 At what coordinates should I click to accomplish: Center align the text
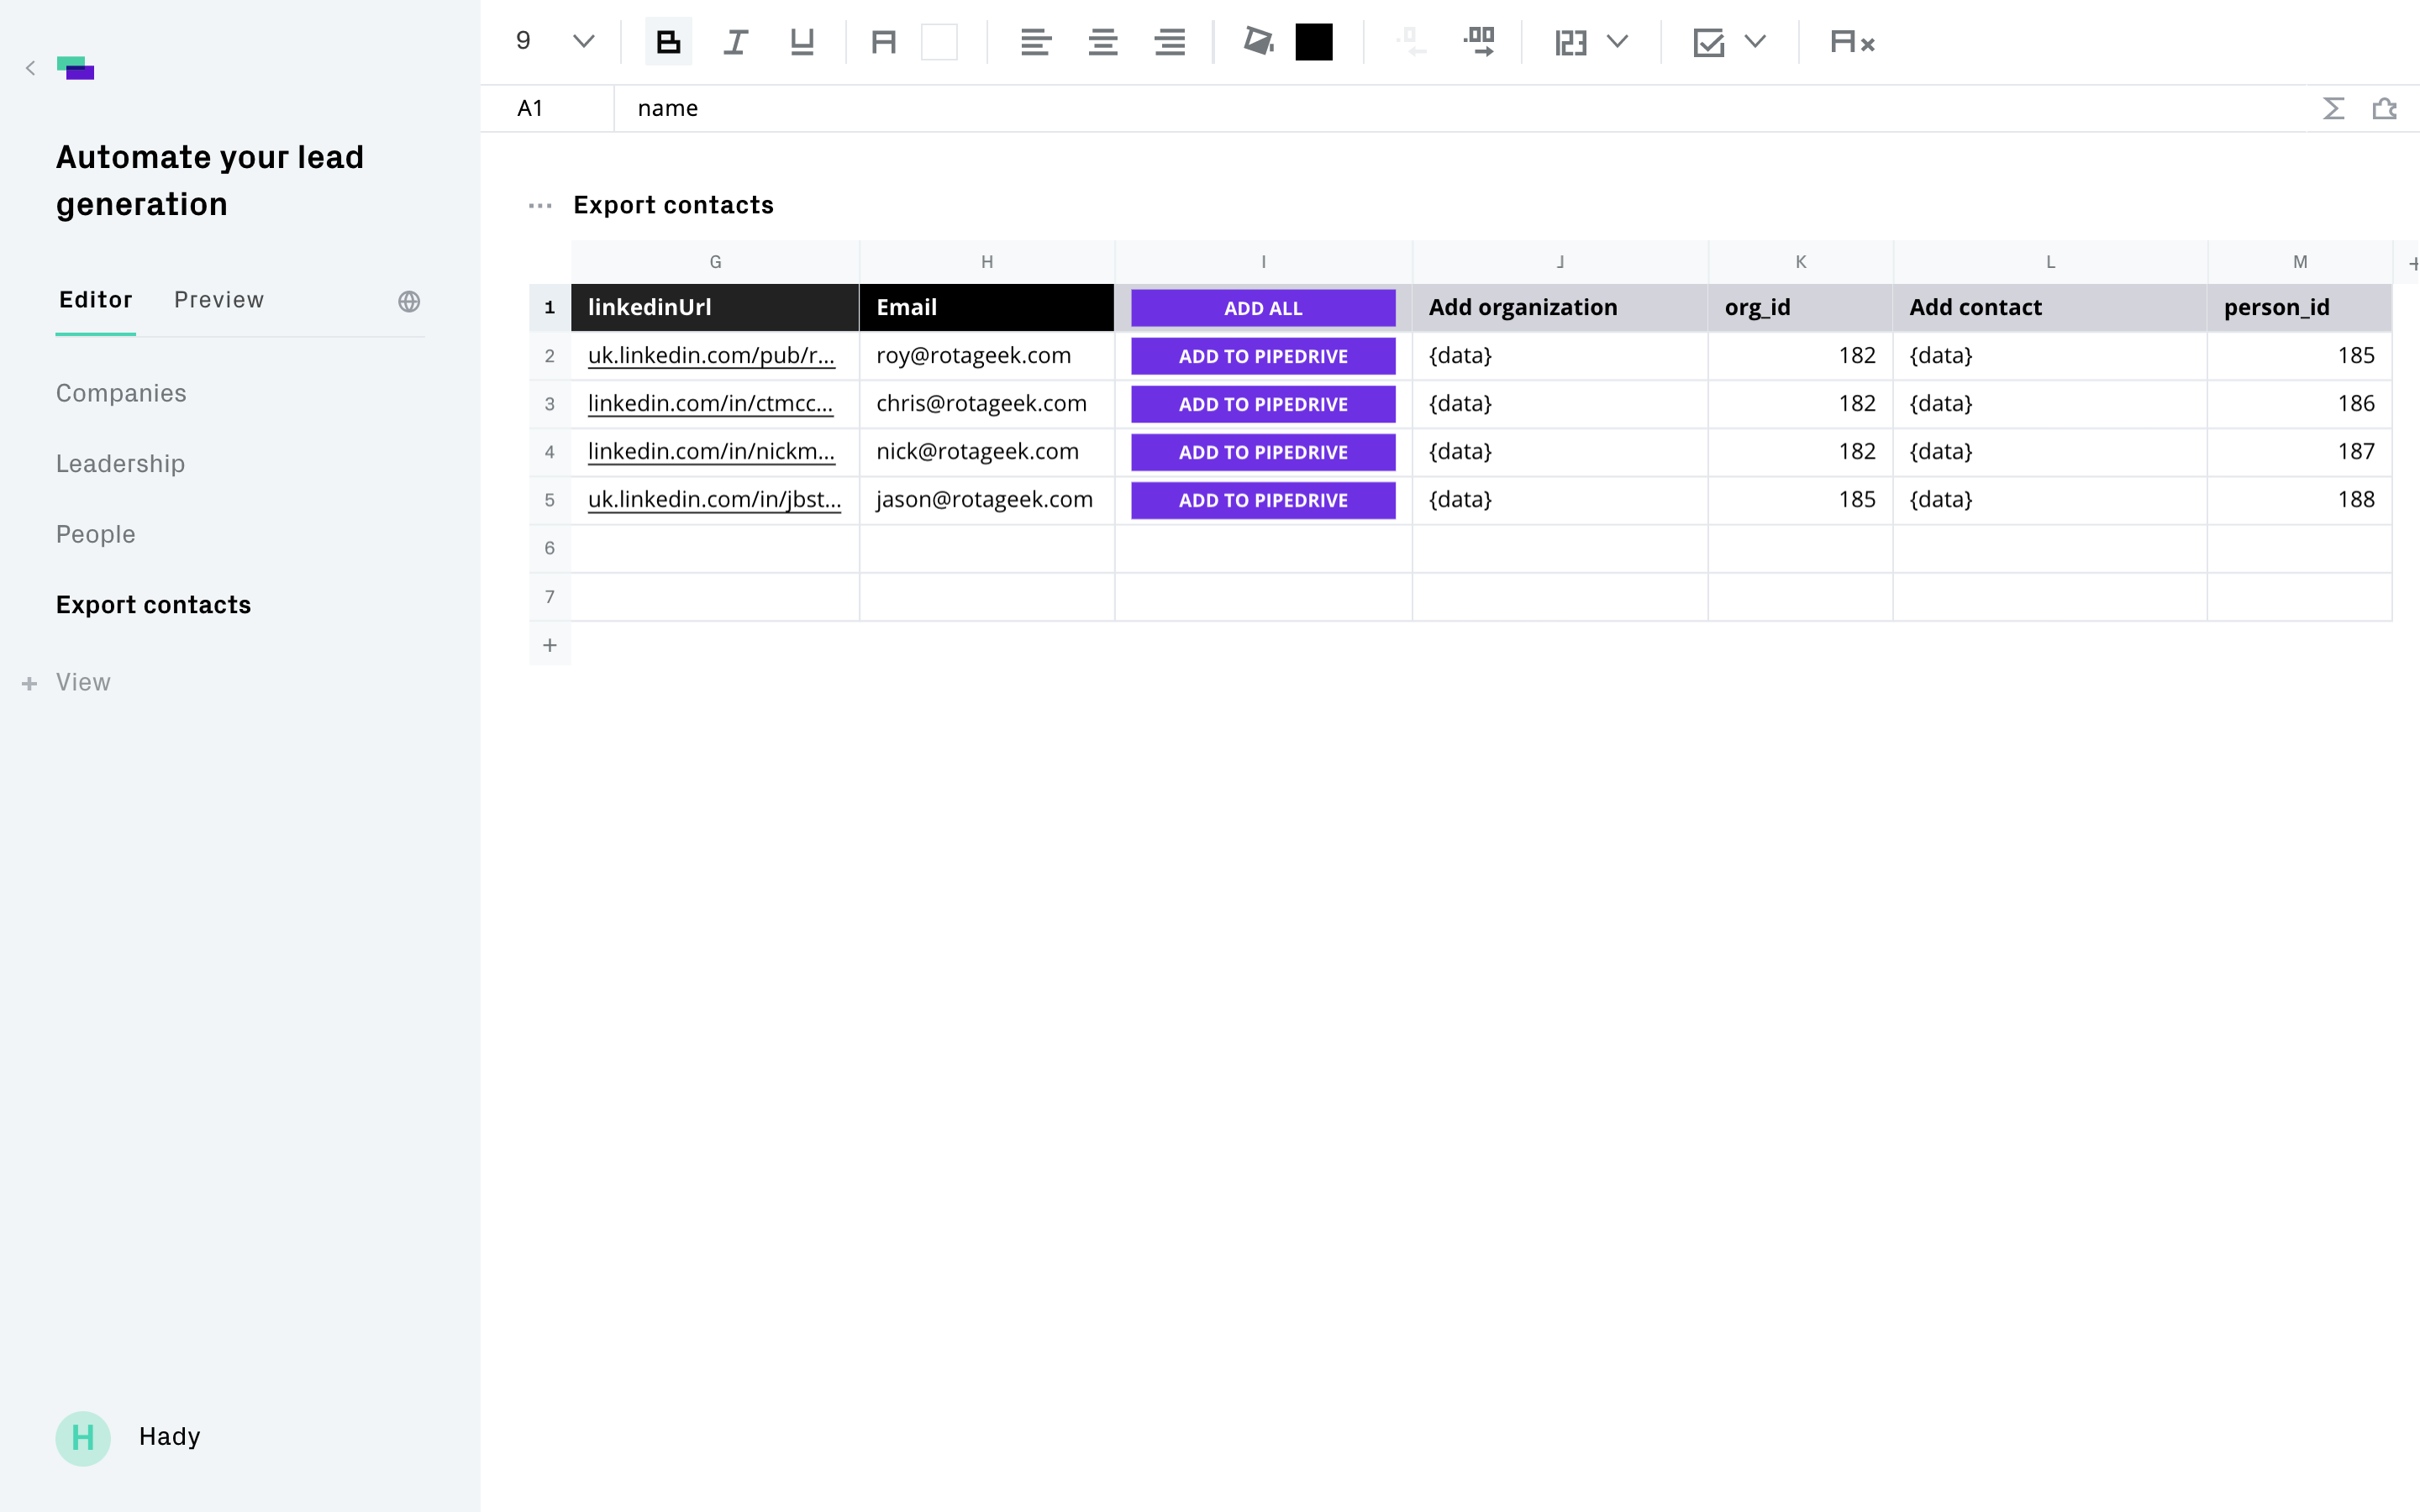point(1102,42)
